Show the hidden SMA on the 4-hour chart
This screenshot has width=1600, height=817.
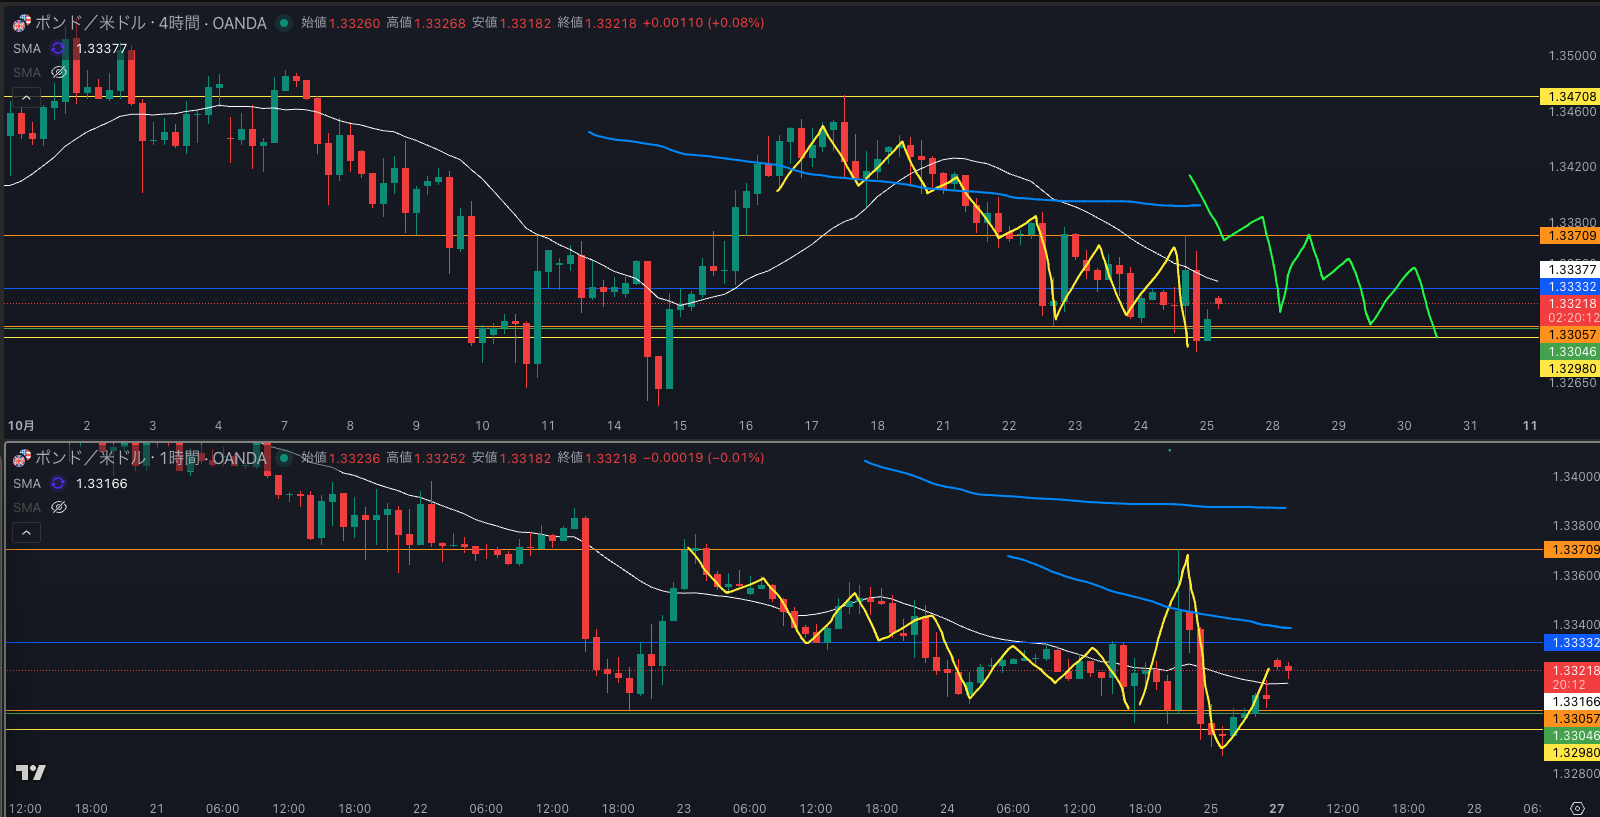click(59, 72)
